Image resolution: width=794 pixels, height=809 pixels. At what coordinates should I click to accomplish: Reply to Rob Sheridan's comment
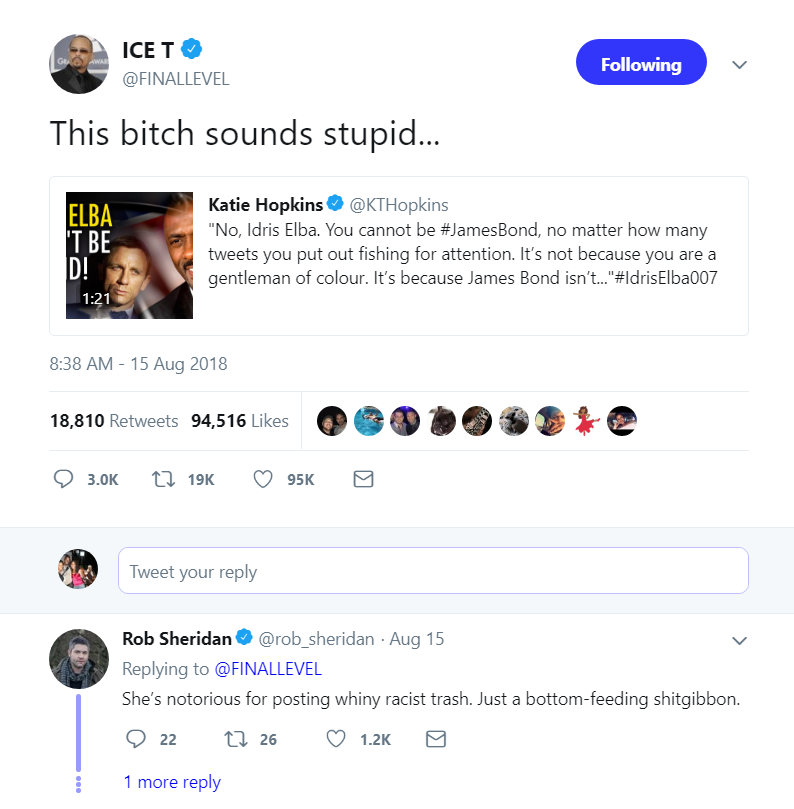pyautogui.click(x=136, y=739)
